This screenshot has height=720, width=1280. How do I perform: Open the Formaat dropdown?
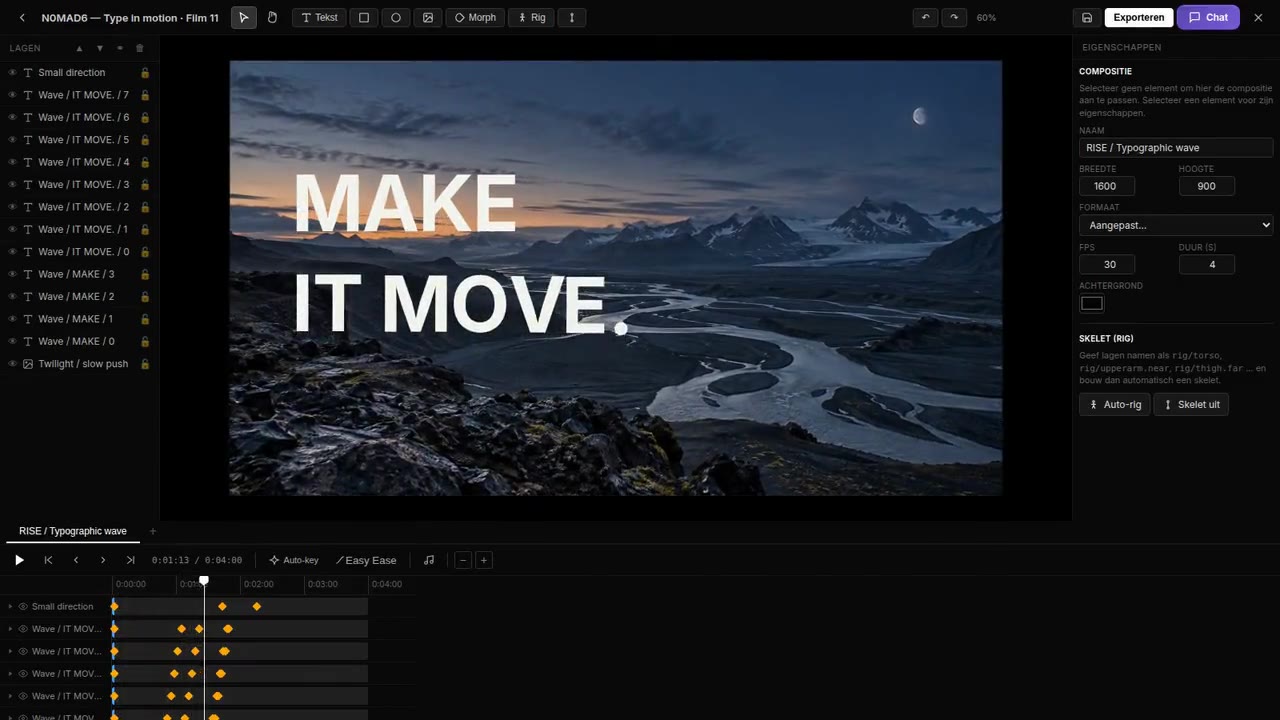pyautogui.click(x=1176, y=225)
